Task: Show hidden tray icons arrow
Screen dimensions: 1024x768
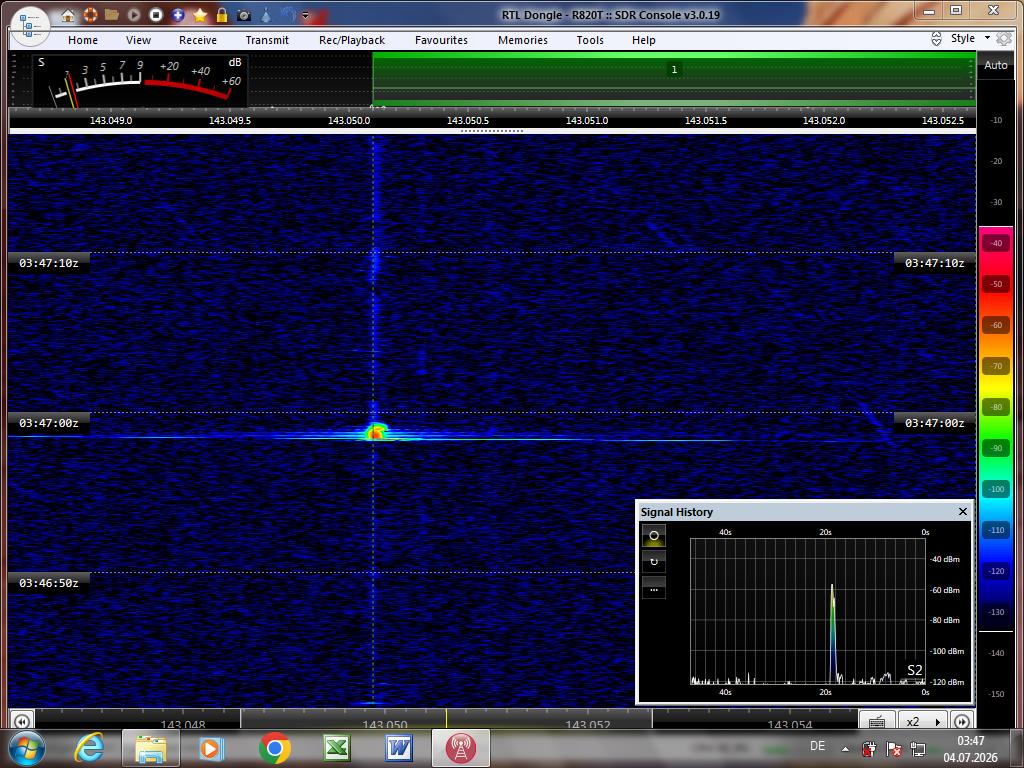Action: click(845, 749)
